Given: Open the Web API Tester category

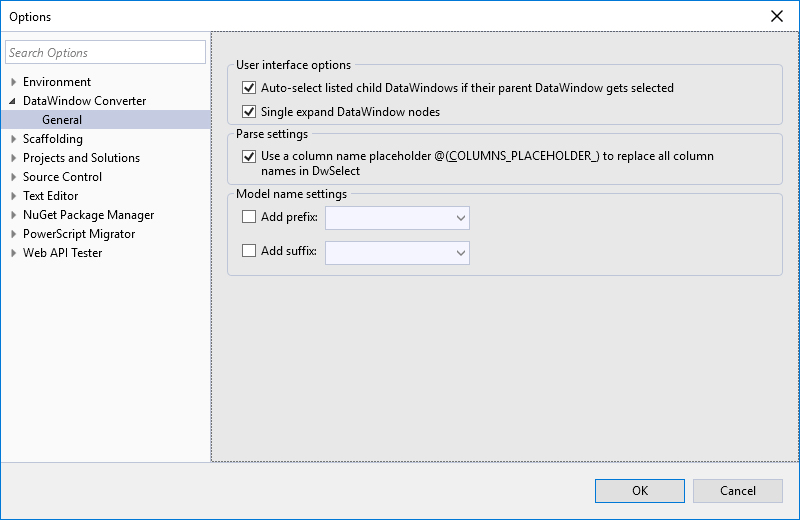Looking at the screenshot, I should coord(62,253).
